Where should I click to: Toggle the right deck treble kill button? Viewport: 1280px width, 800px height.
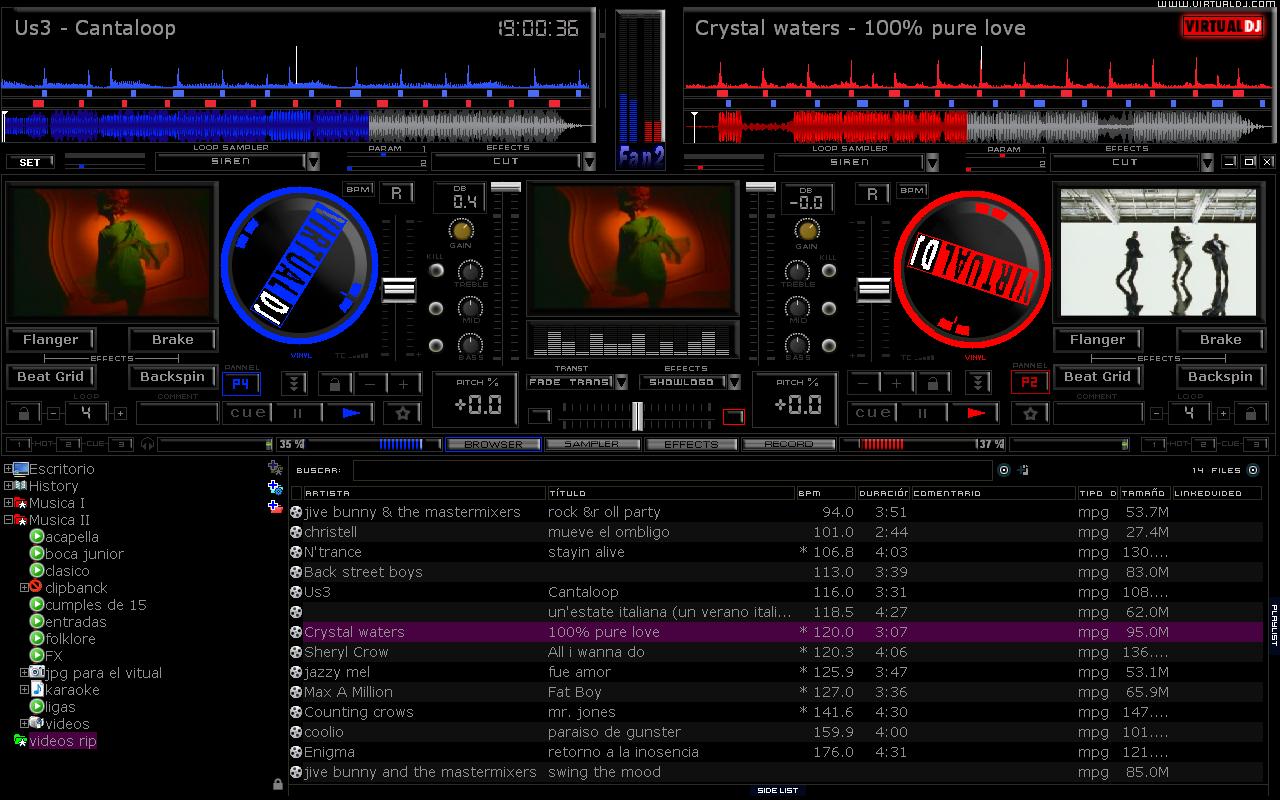[829, 271]
